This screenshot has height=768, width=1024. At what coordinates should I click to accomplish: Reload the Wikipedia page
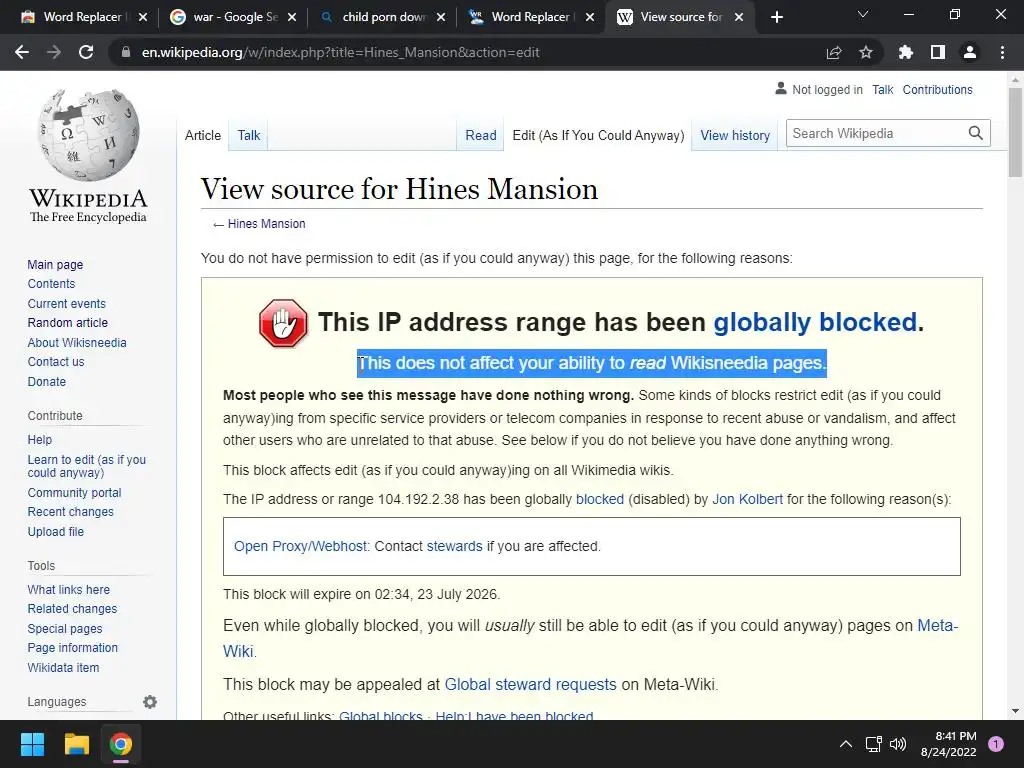tap(86, 52)
